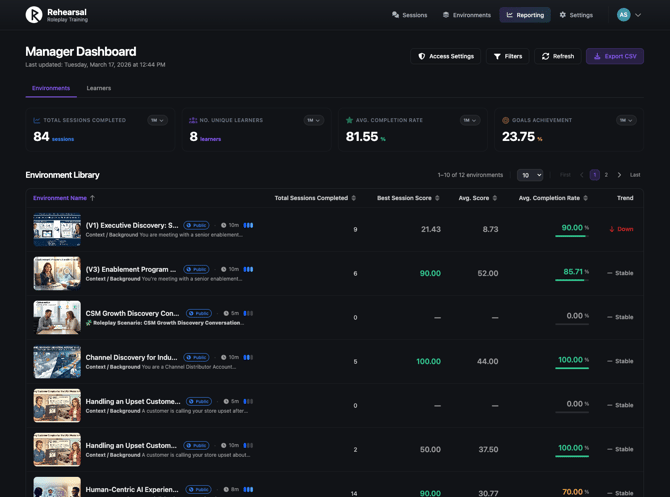Go to page 2 of environments
This screenshot has width=670, height=497.
point(606,175)
